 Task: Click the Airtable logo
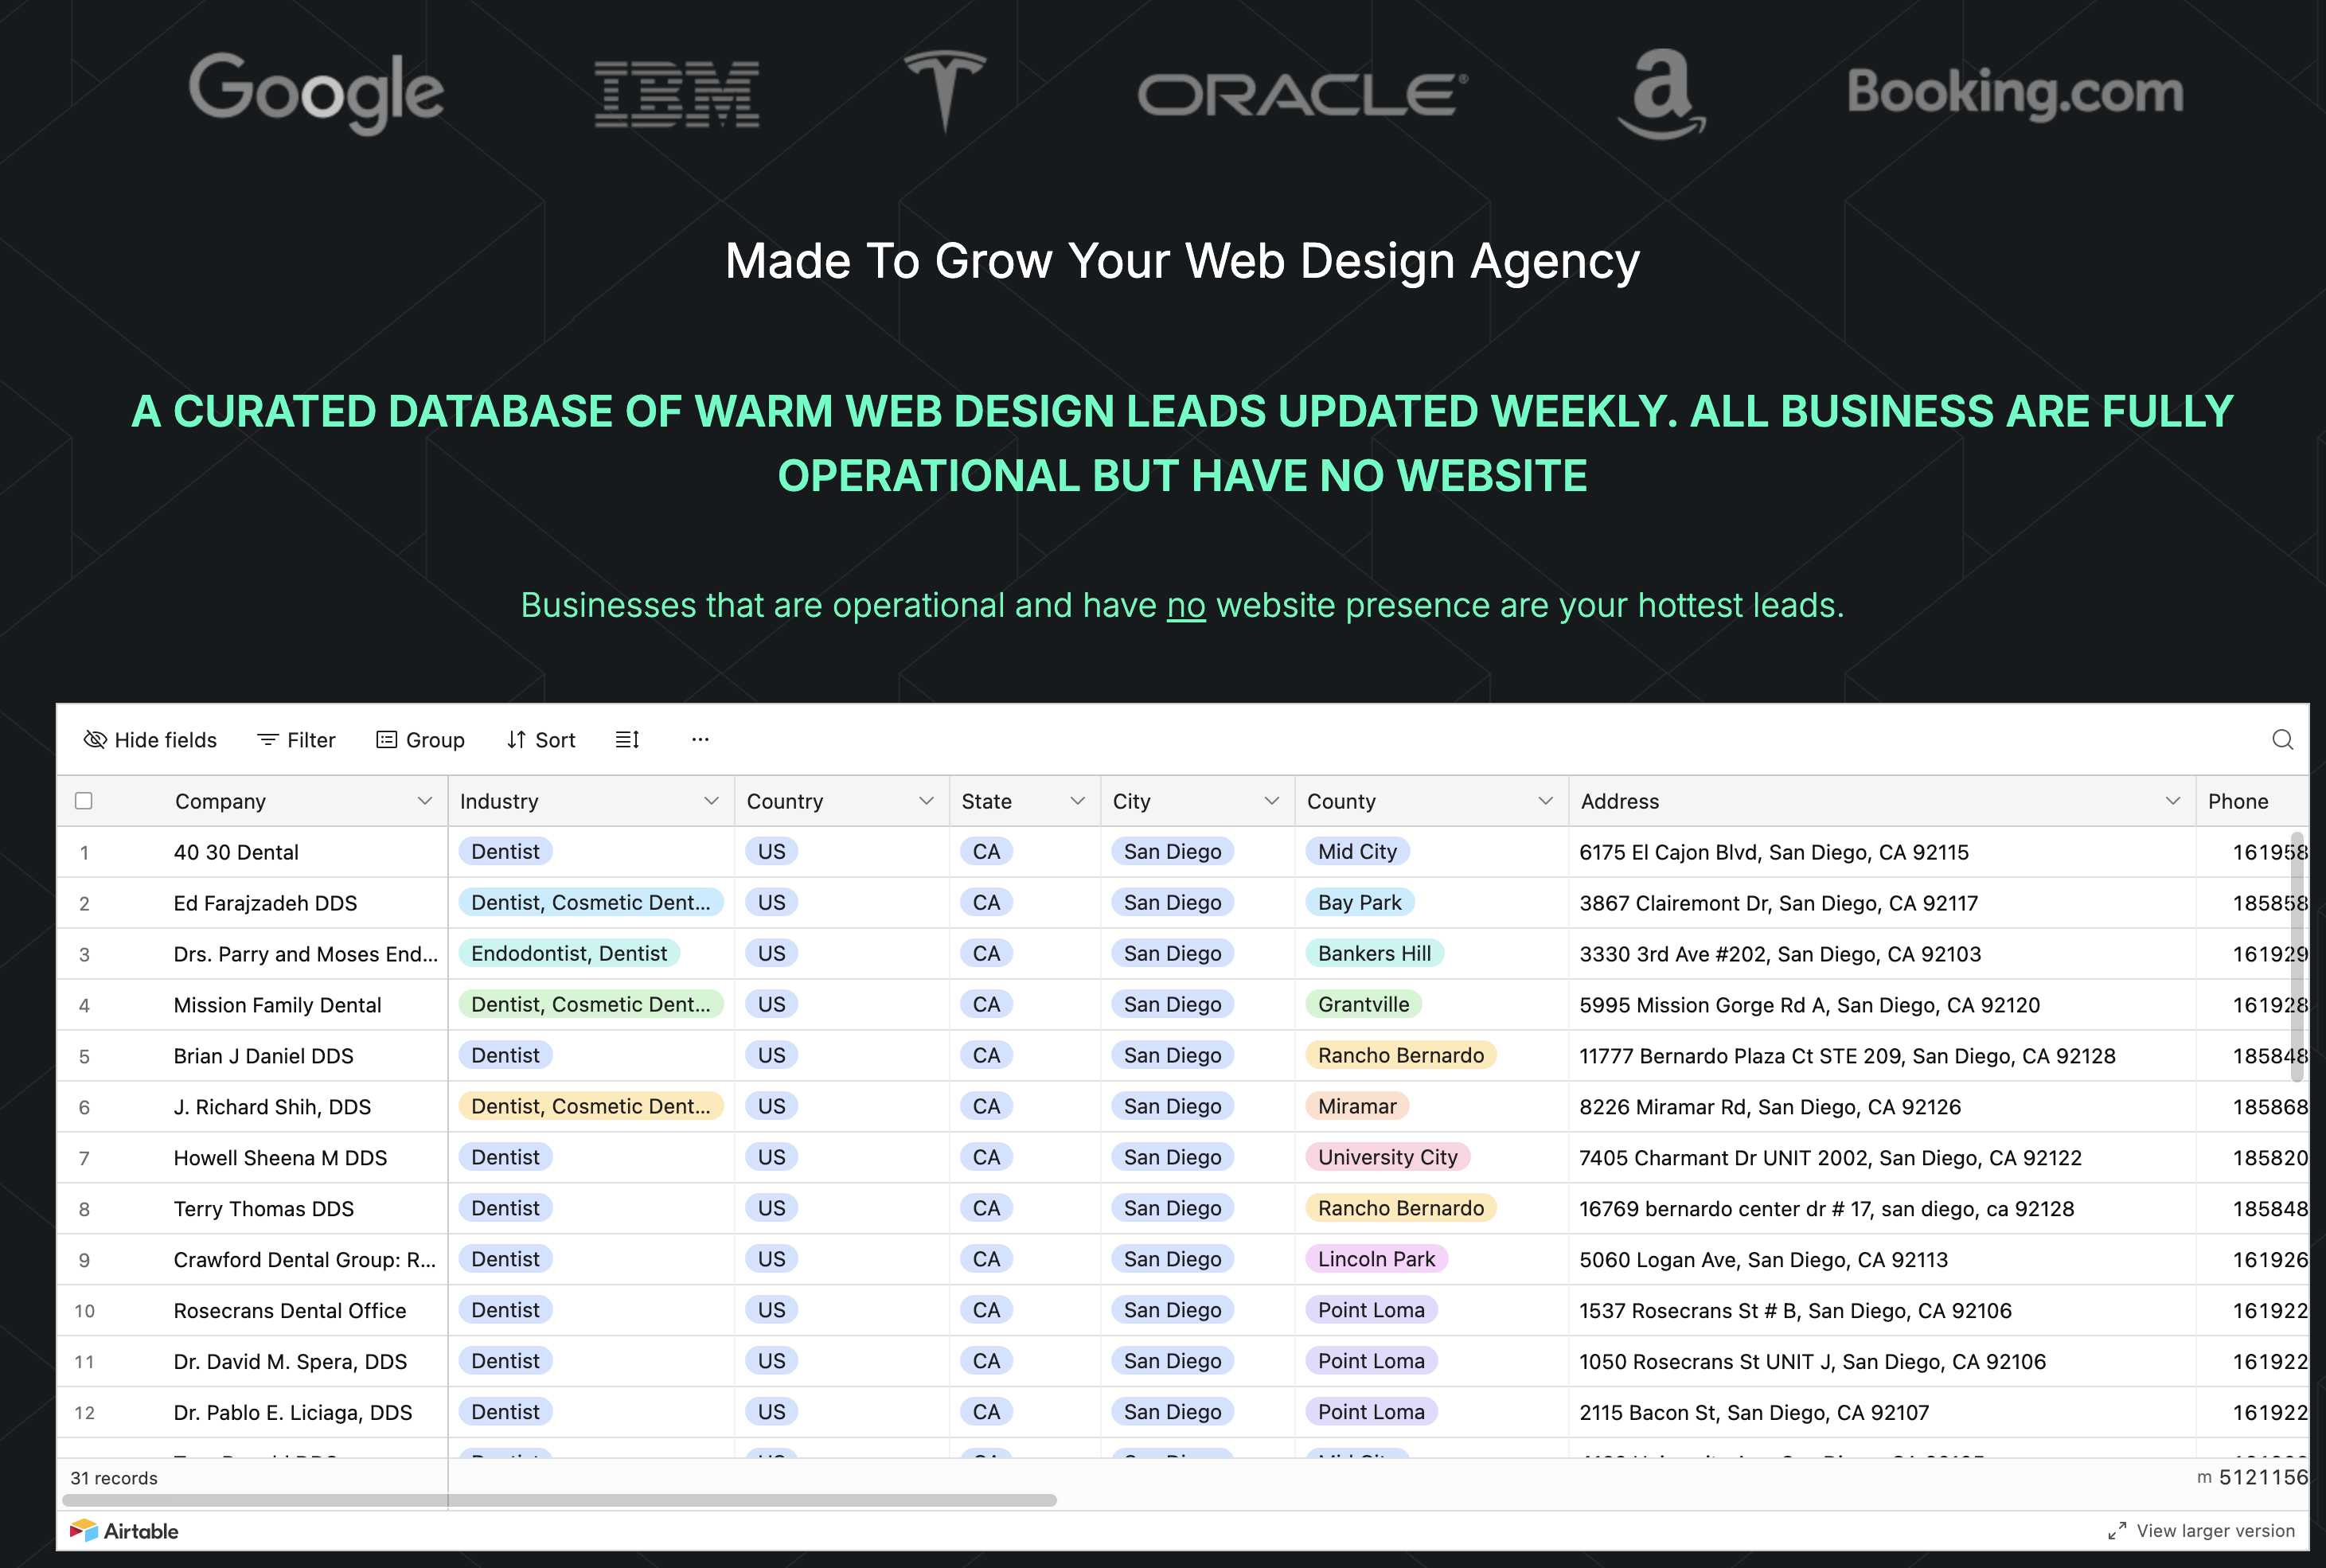(124, 1531)
